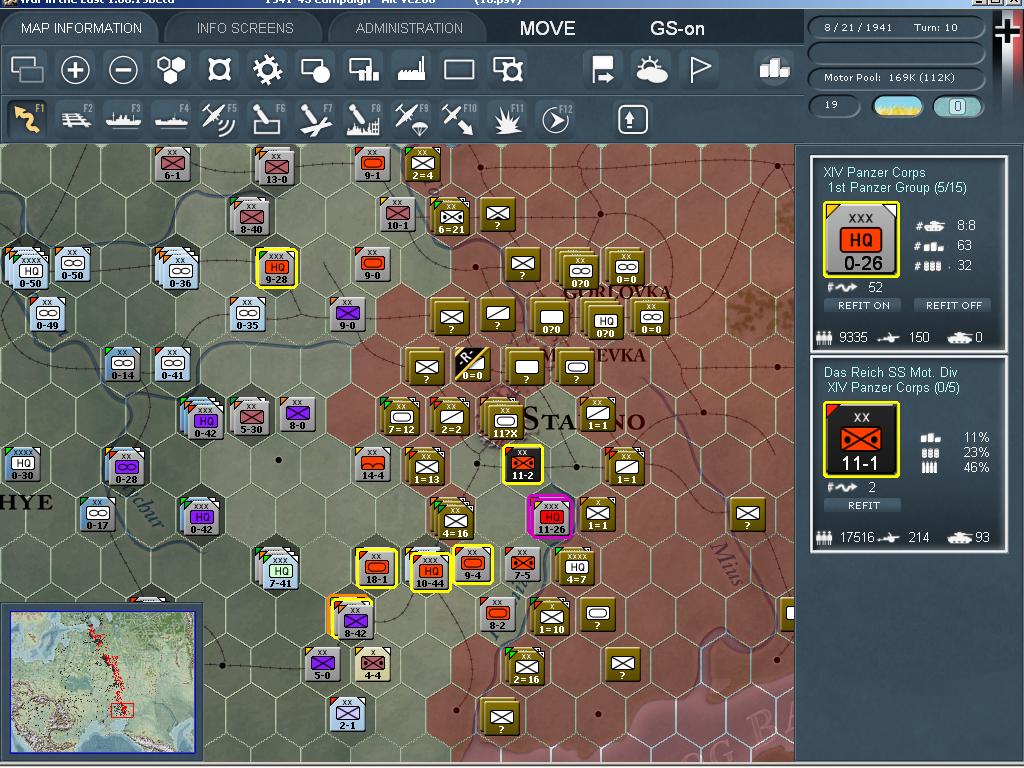
Task: Zoom in the map with plus icon
Action: click(x=75, y=70)
